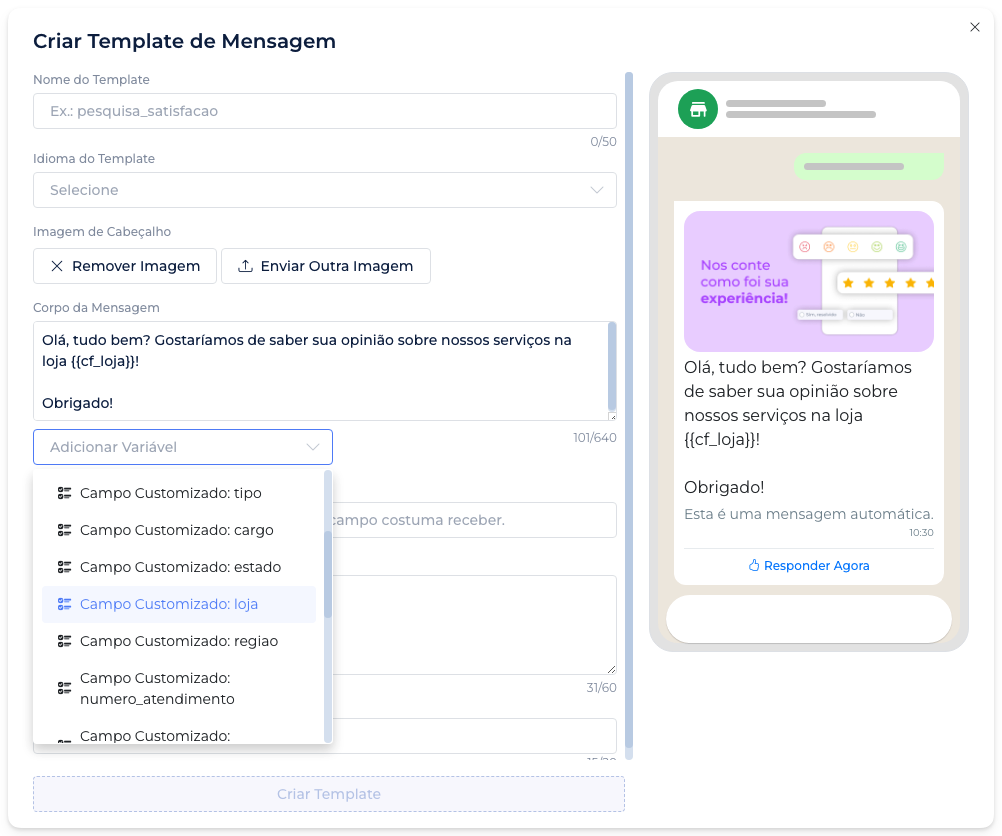This screenshot has height=836, width=1002.
Task: Click the Corpo da Mensagem text area
Action: (x=318, y=370)
